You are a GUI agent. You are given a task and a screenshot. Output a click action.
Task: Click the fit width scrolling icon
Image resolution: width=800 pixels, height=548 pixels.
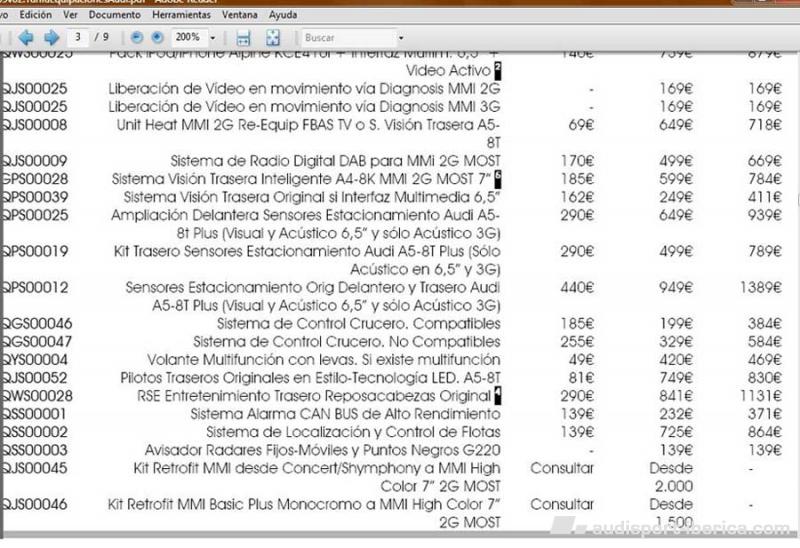(243, 38)
